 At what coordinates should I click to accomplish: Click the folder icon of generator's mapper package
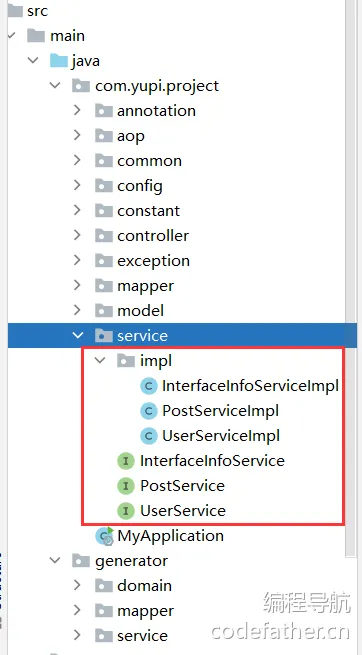104,611
